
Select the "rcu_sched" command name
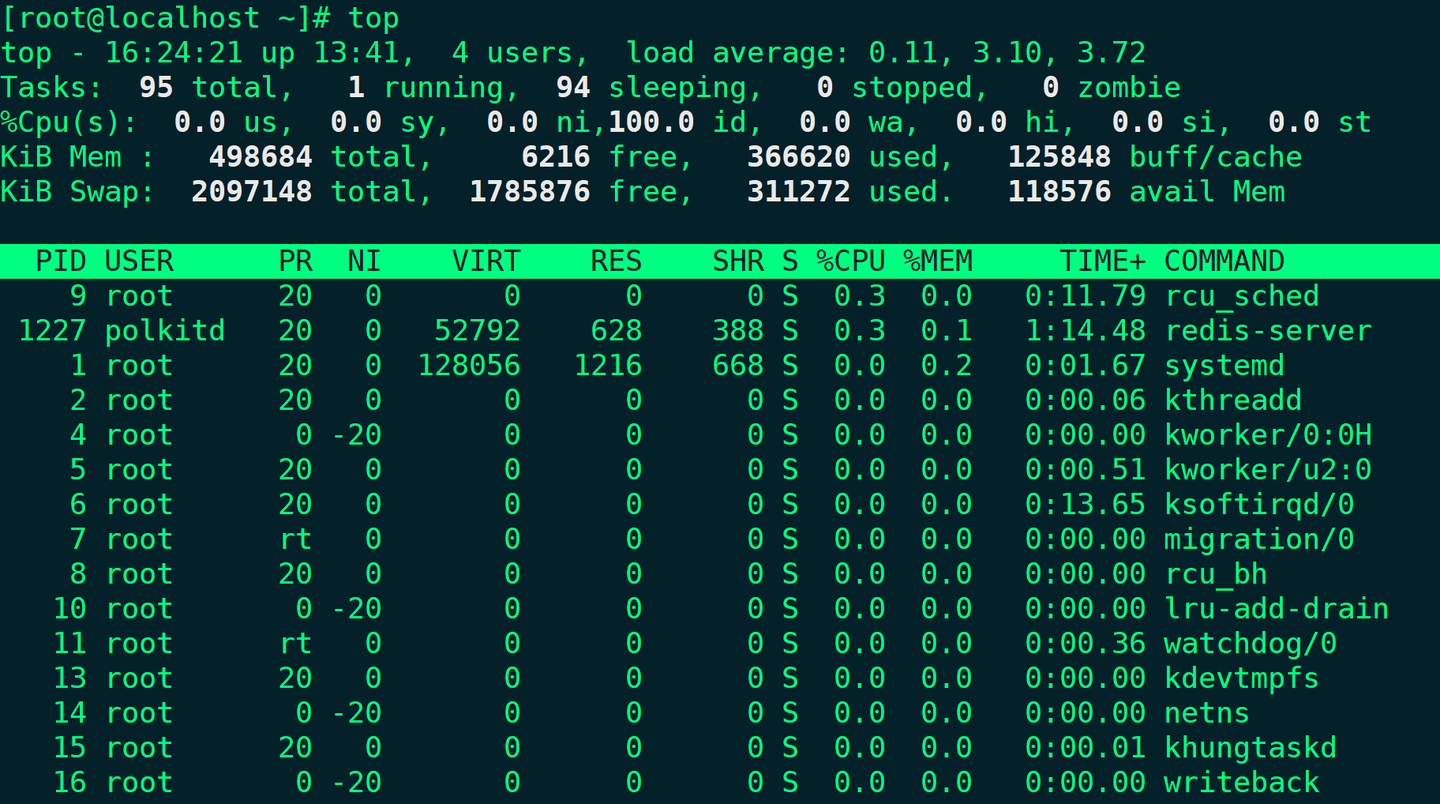pyautogui.click(x=1242, y=296)
